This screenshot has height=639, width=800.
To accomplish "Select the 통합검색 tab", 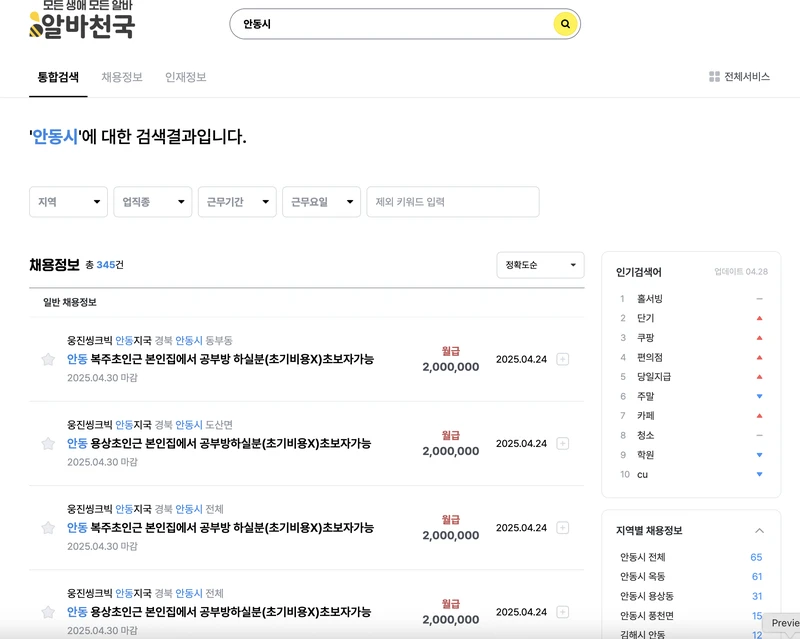I will [x=54, y=75].
